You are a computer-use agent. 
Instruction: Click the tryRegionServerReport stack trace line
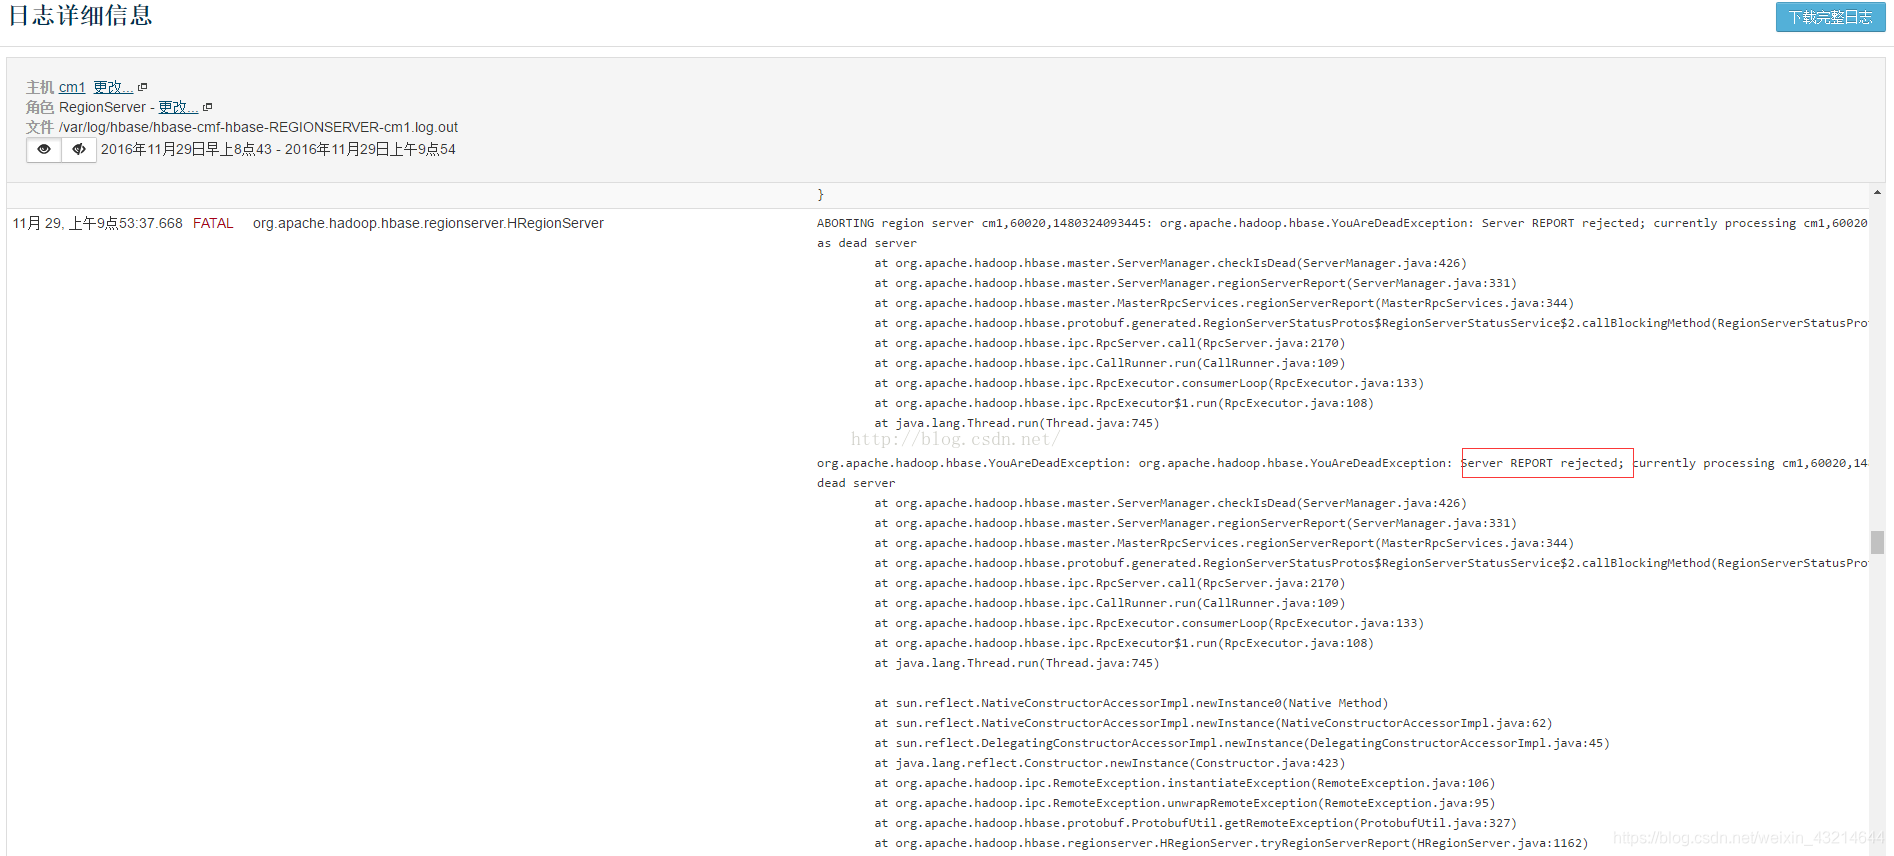tap(1231, 843)
